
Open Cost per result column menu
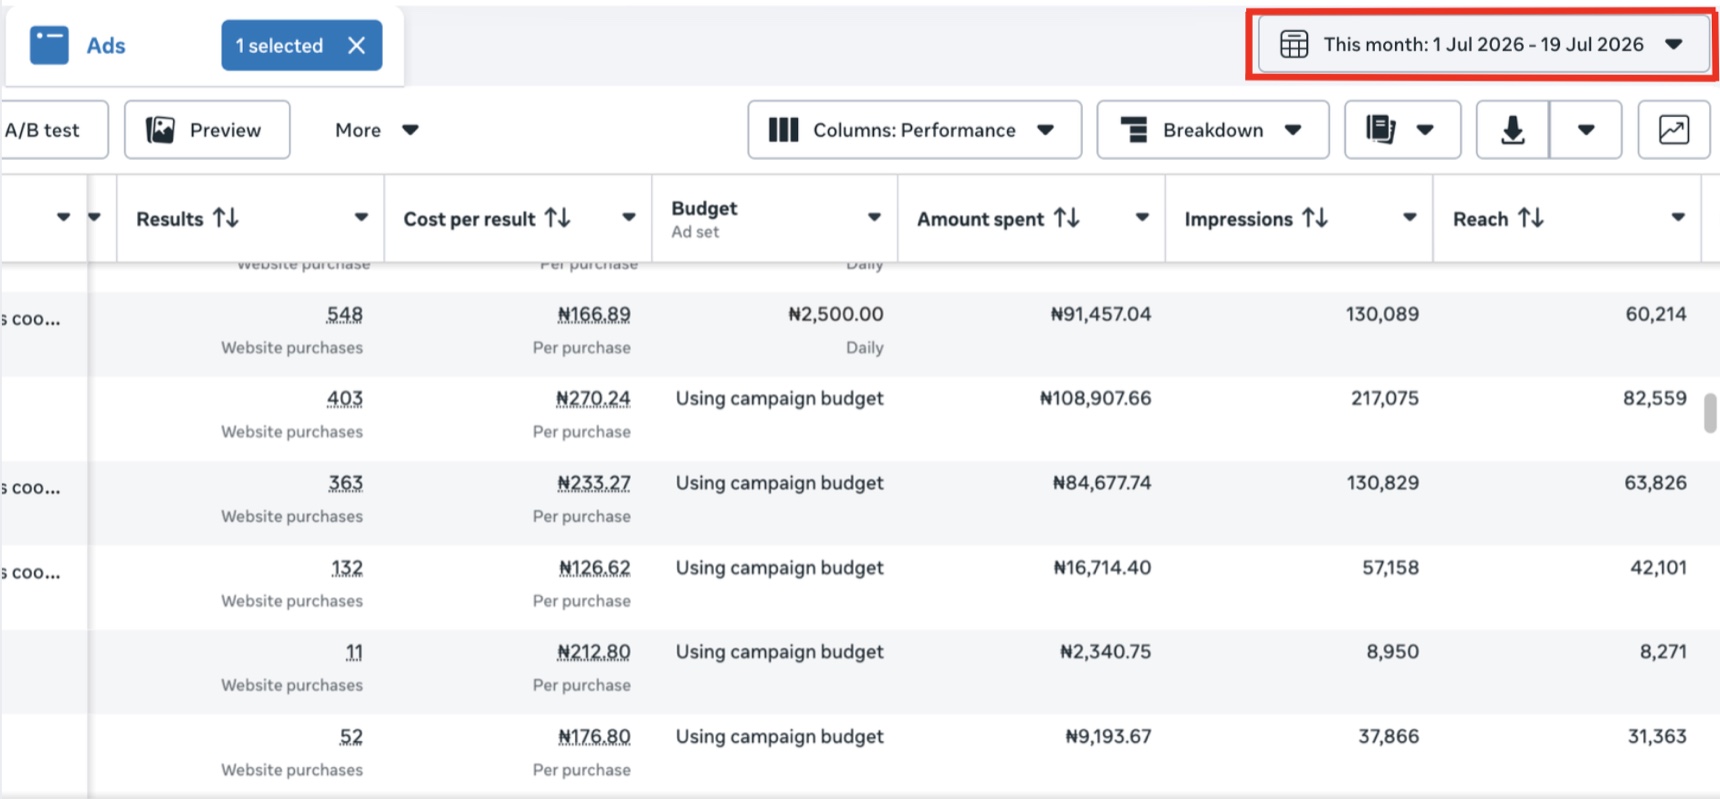(x=629, y=217)
